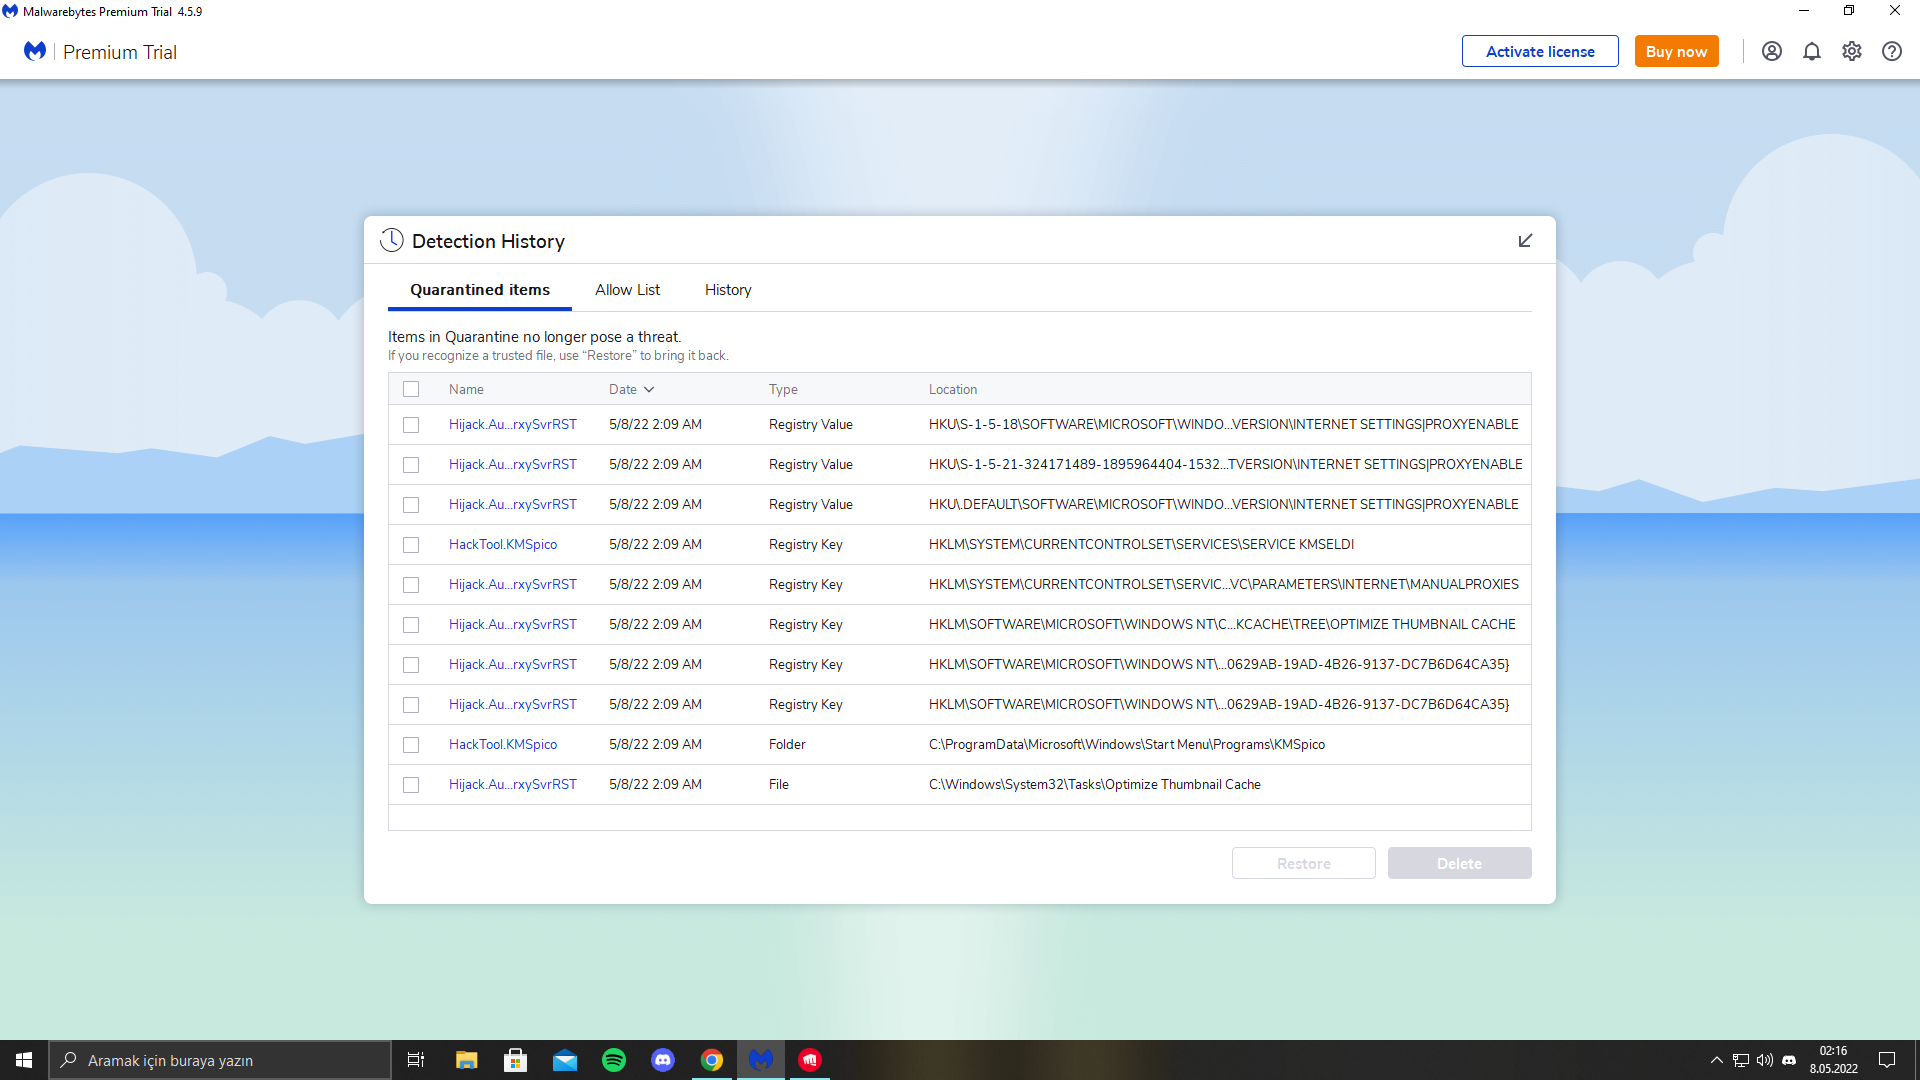Click network icon in system tray
The width and height of the screenshot is (1920, 1080).
point(1741,1060)
